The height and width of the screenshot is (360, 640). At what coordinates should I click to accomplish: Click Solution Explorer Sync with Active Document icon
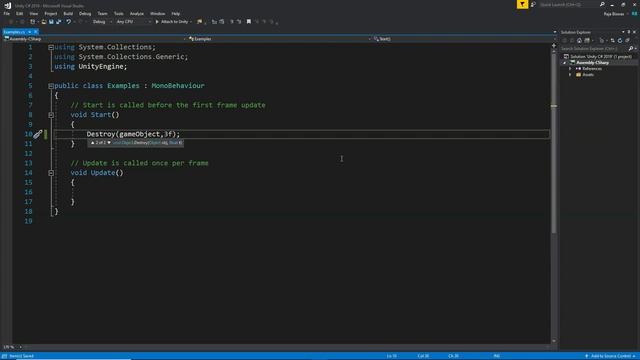point(612,40)
